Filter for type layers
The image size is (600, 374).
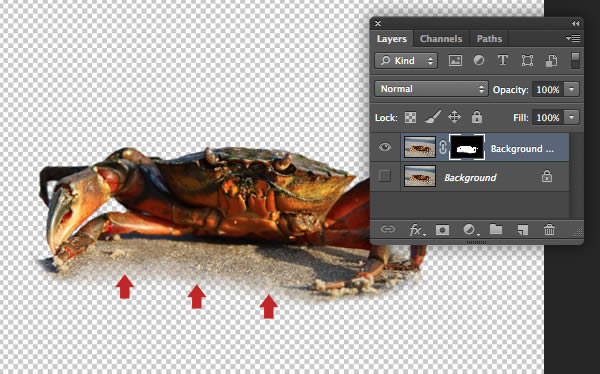pos(503,60)
